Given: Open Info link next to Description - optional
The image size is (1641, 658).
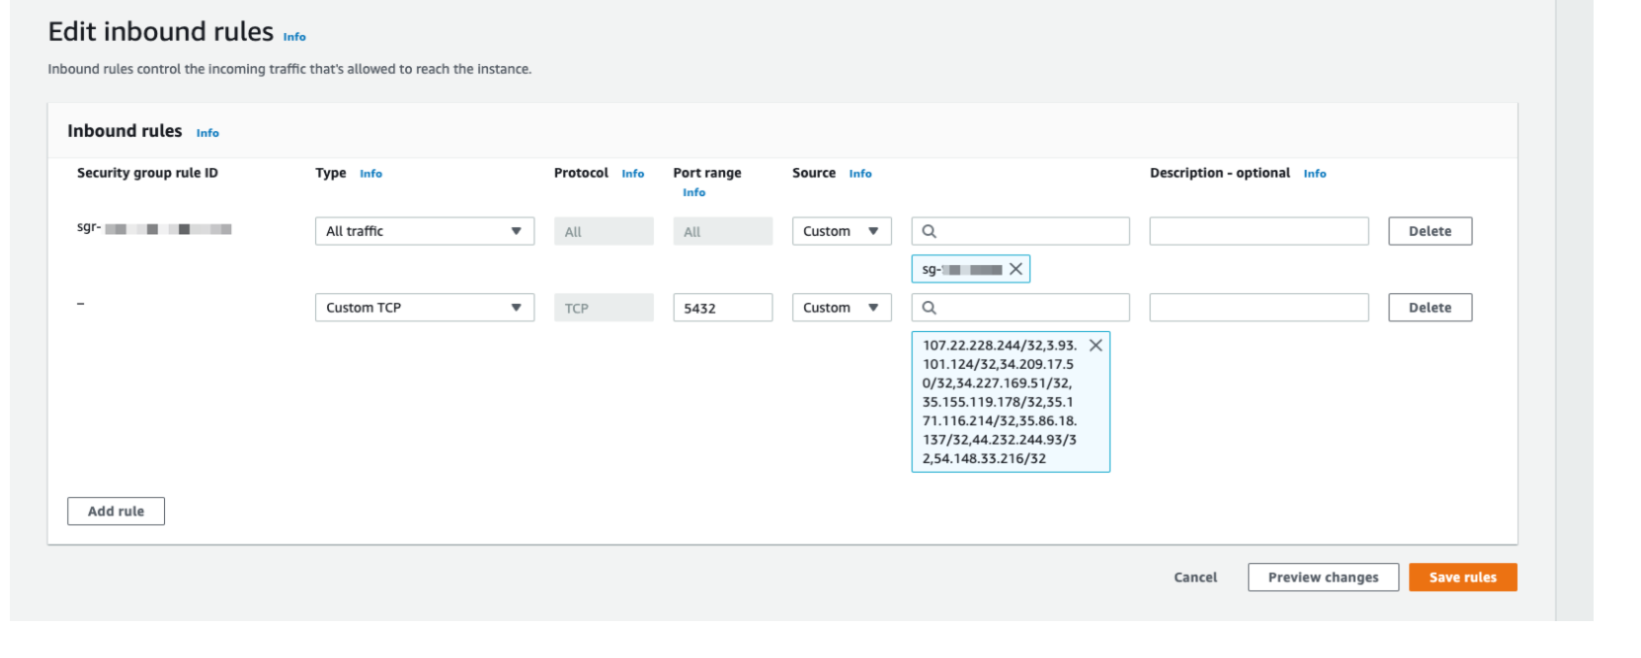Looking at the screenshot, I should [1314, 174].
